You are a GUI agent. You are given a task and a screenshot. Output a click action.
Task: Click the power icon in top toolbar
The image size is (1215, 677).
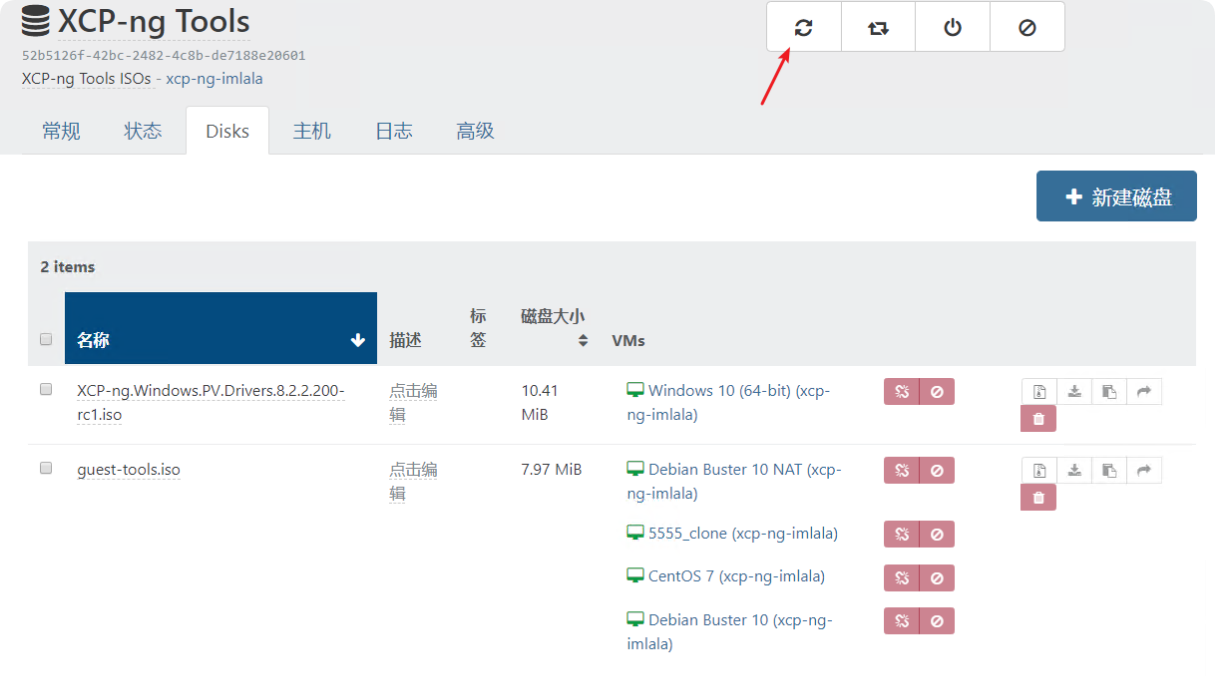[x=952, y=27]
